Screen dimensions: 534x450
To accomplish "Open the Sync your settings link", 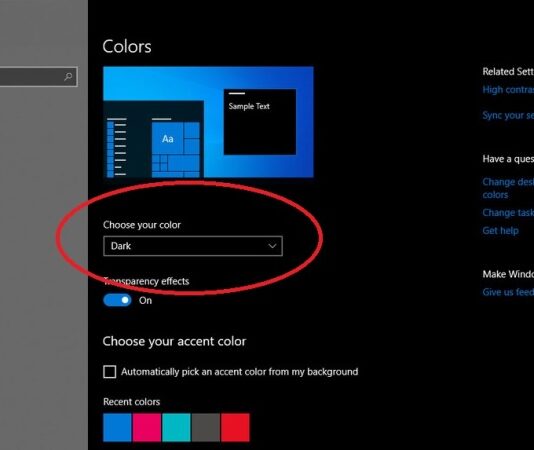I will [x=508, y=115].
